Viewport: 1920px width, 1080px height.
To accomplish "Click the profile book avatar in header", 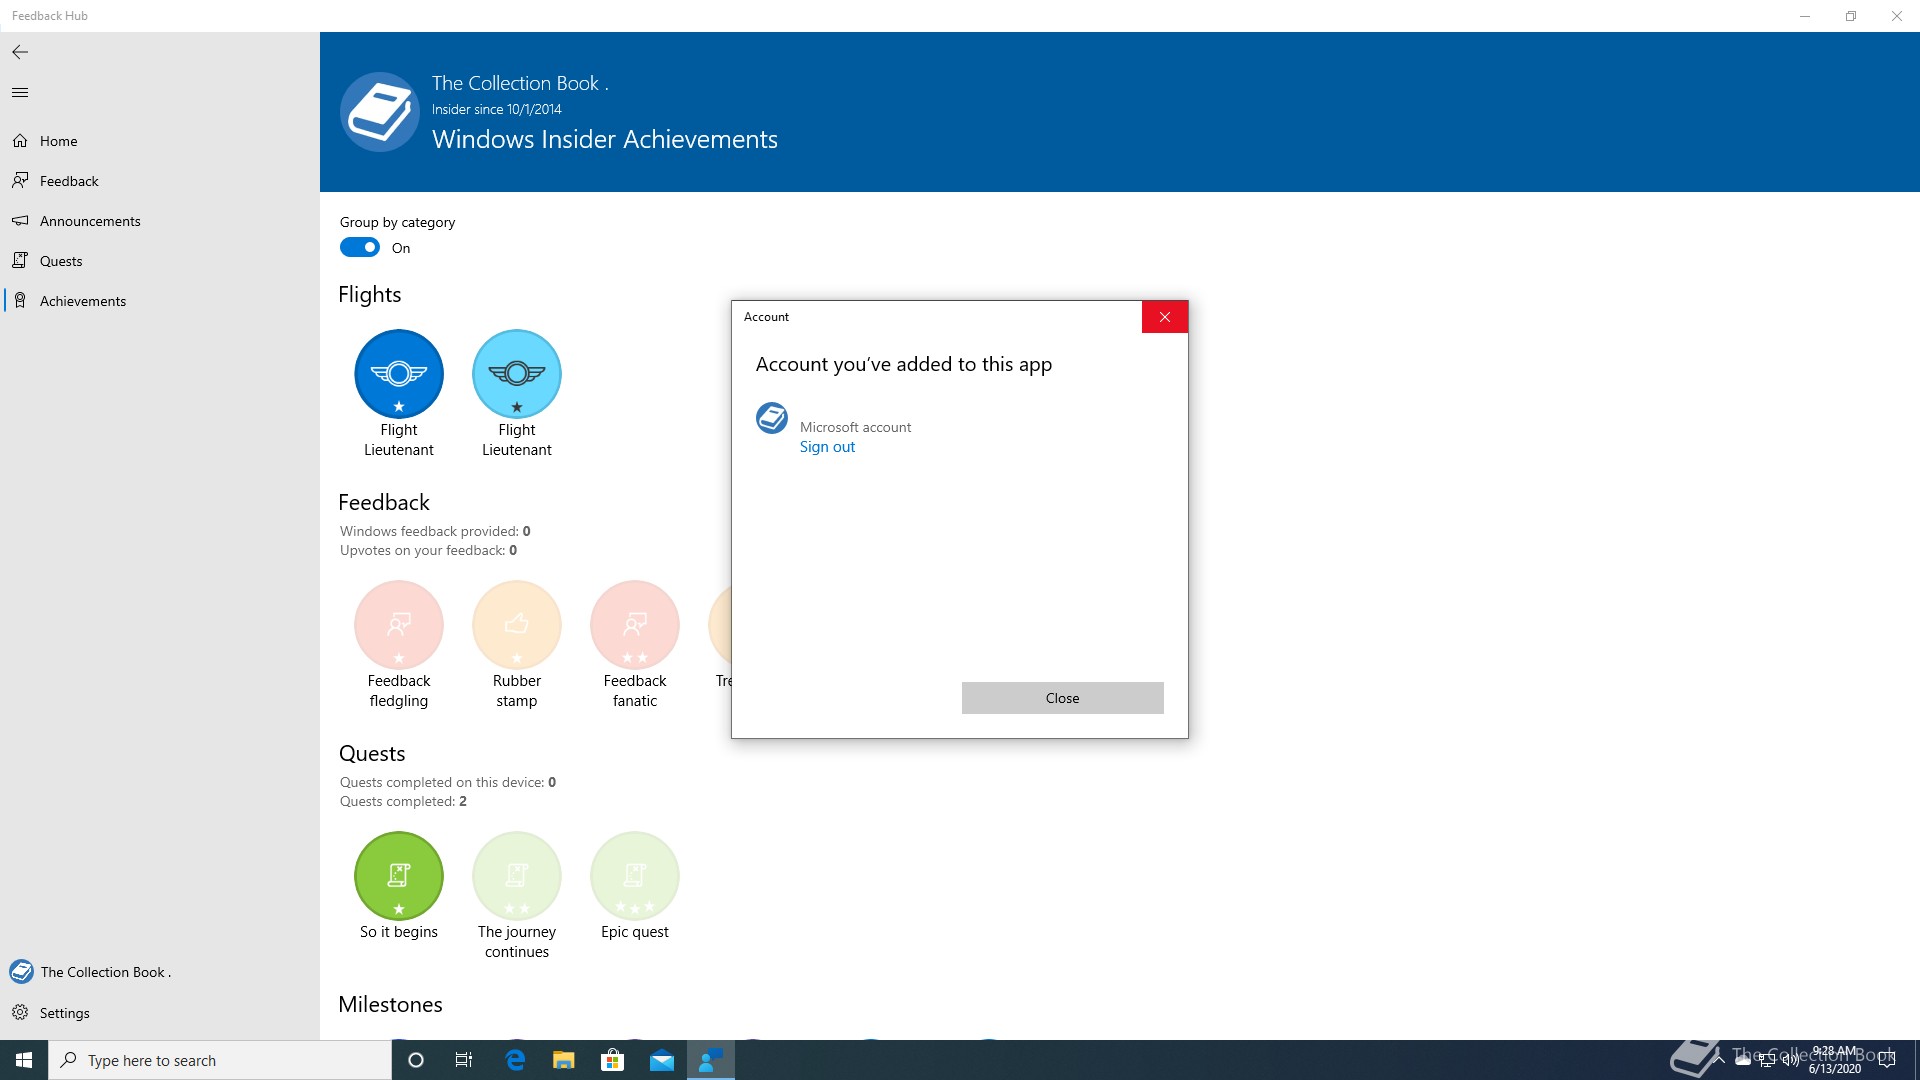I will coord(380,112).
